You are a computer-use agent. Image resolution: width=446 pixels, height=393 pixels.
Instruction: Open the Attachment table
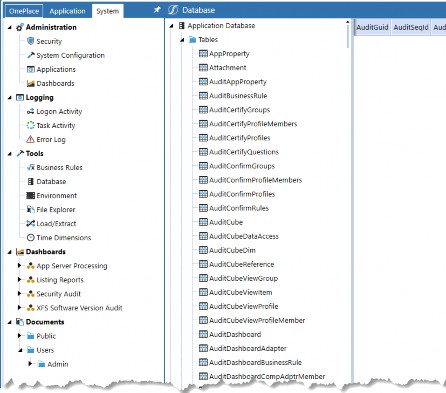(x=227, y=68)
